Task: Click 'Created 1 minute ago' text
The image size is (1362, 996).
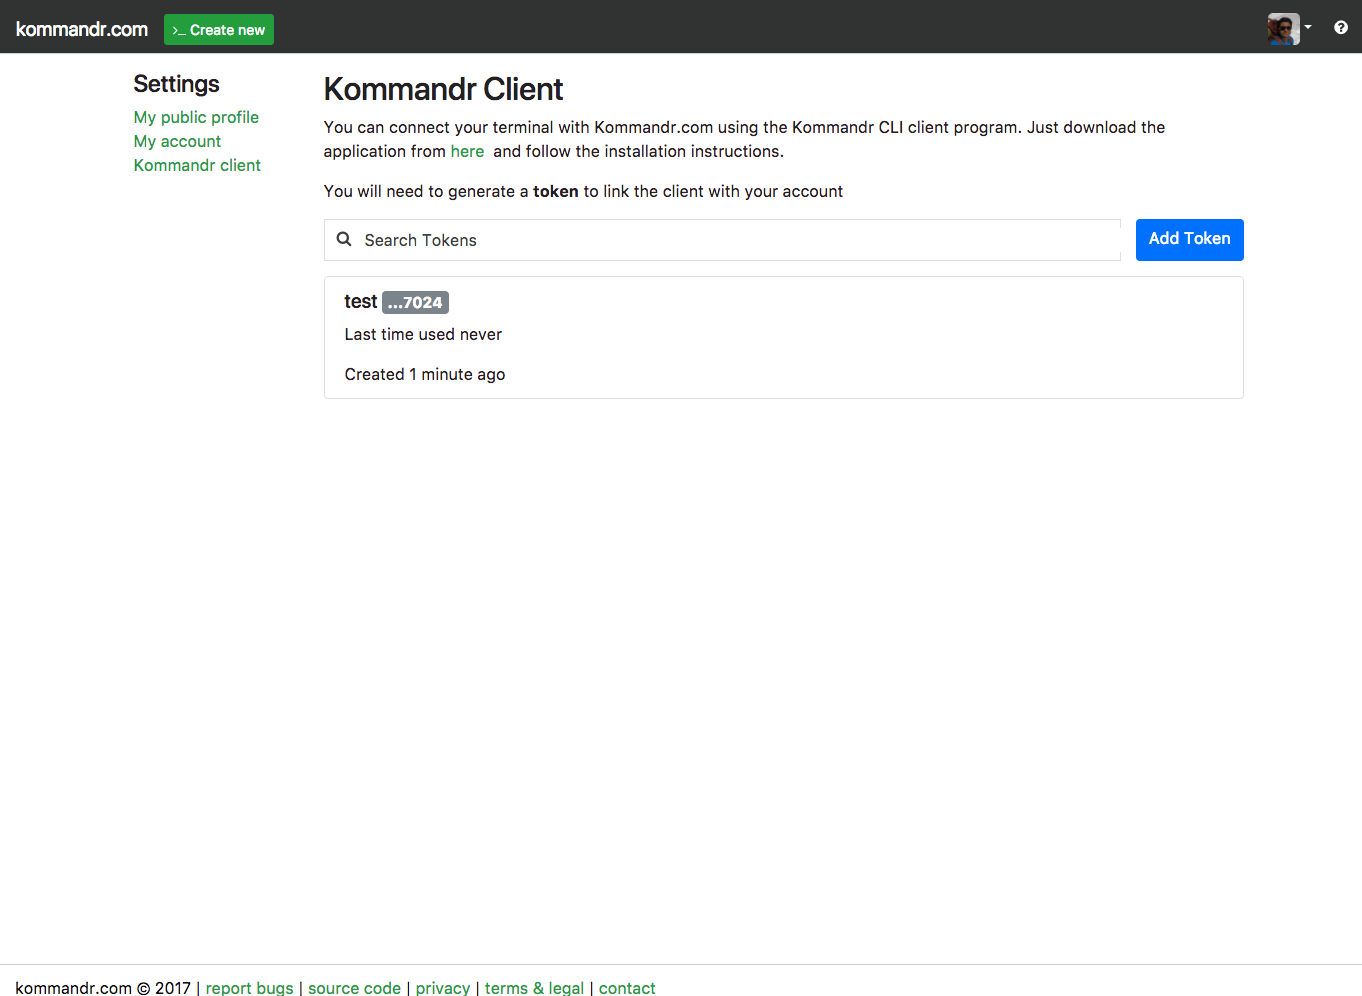Action: [425, 374]
